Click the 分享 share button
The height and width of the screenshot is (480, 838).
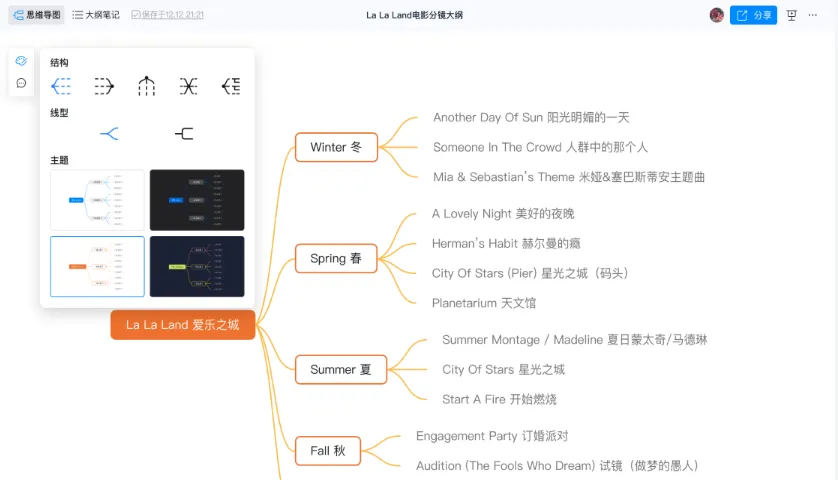pos(753,15)
